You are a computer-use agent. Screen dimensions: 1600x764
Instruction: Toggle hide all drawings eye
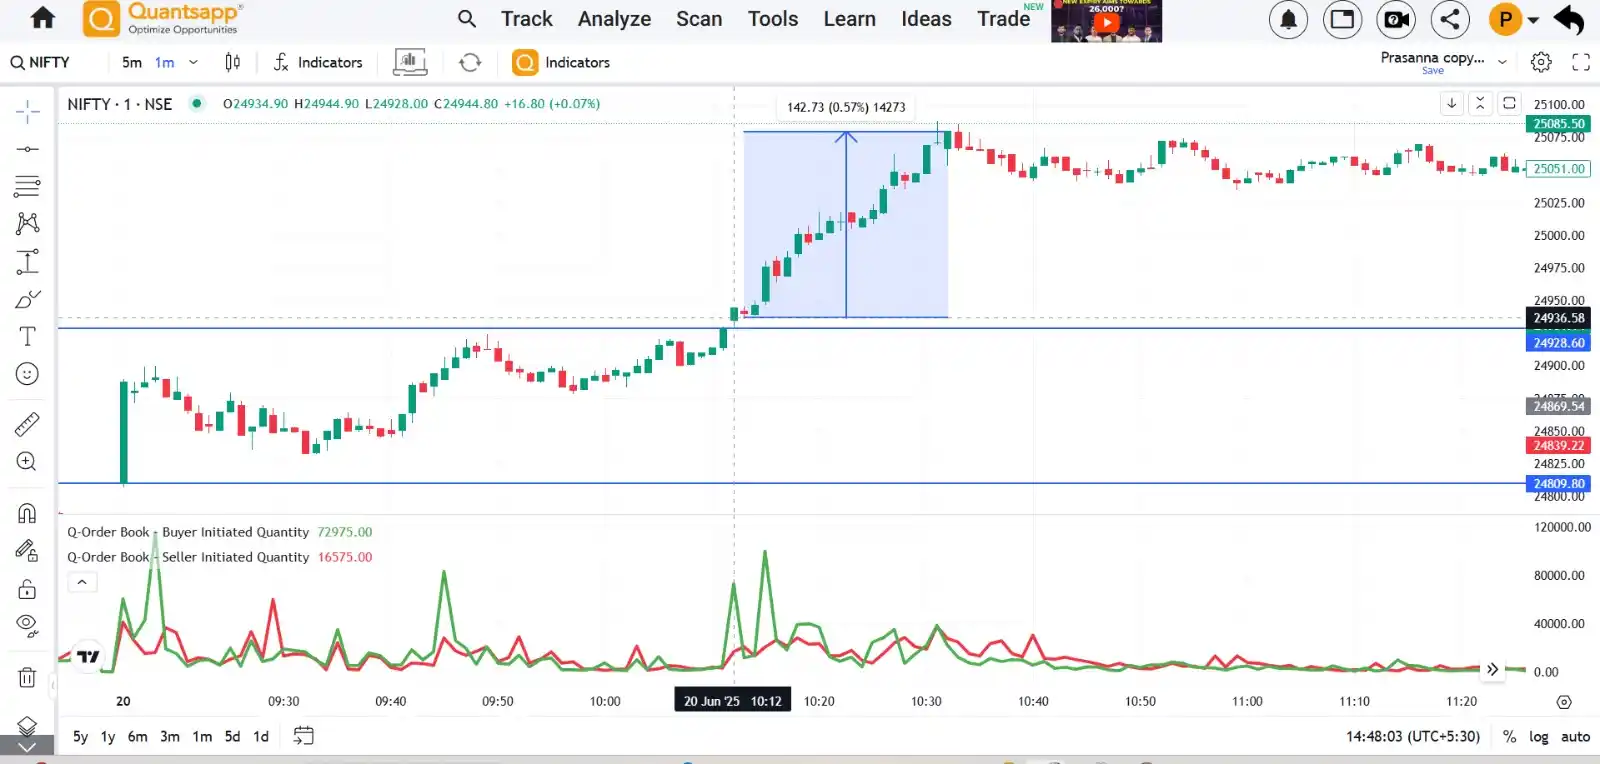click(28, 626)
